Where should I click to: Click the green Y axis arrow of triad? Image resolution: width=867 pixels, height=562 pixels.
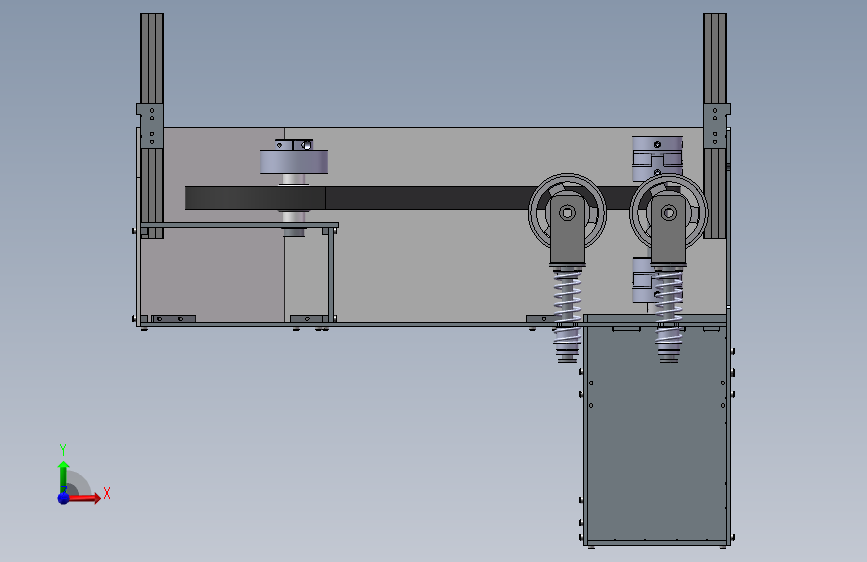point(63,477)
